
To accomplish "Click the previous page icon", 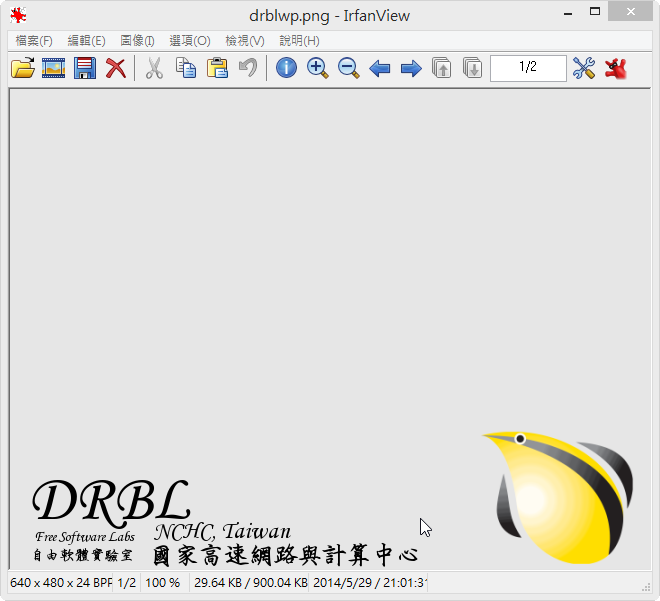I will pos(441,68).
